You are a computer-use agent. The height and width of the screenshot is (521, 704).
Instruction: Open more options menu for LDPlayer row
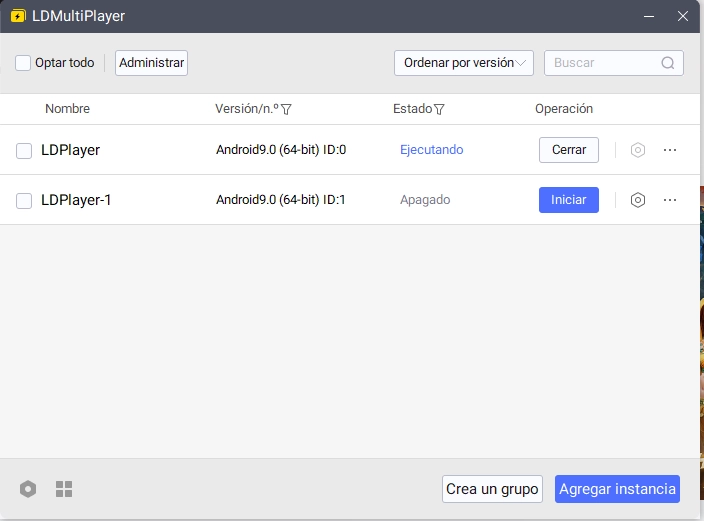(x=669, y=150)
